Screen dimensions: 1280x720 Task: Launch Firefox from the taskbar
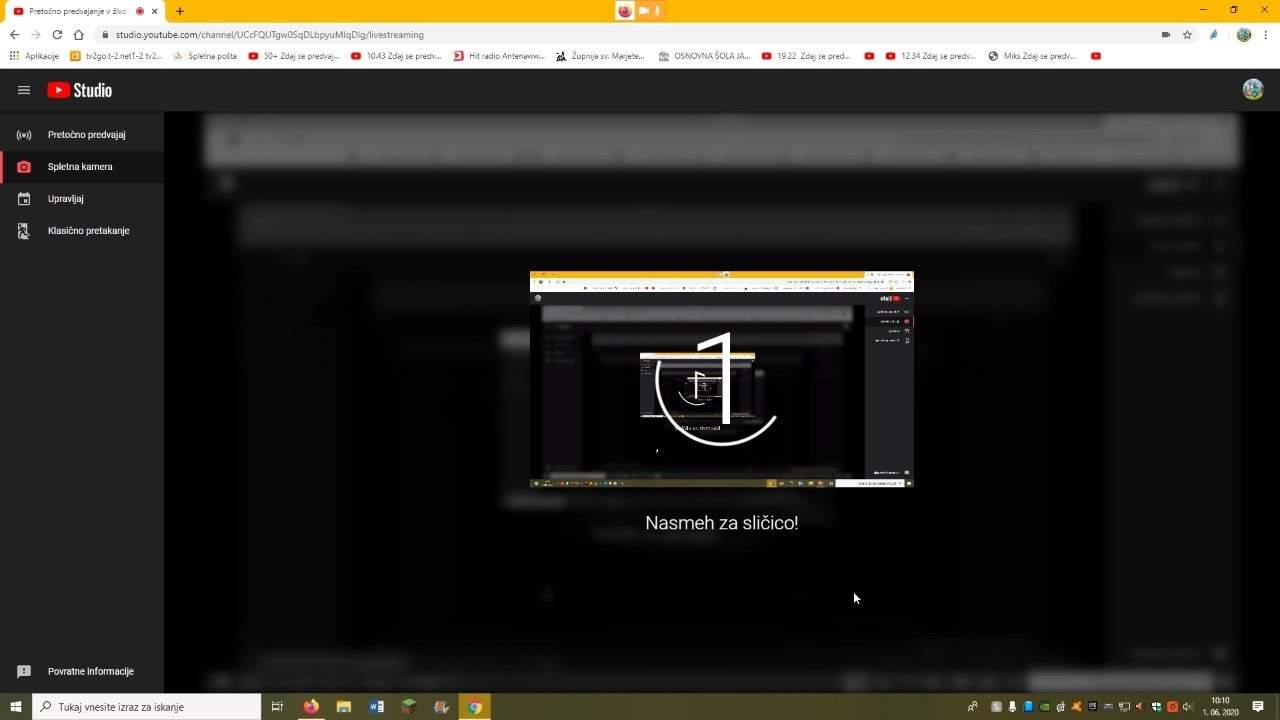(x=311, y=707)
